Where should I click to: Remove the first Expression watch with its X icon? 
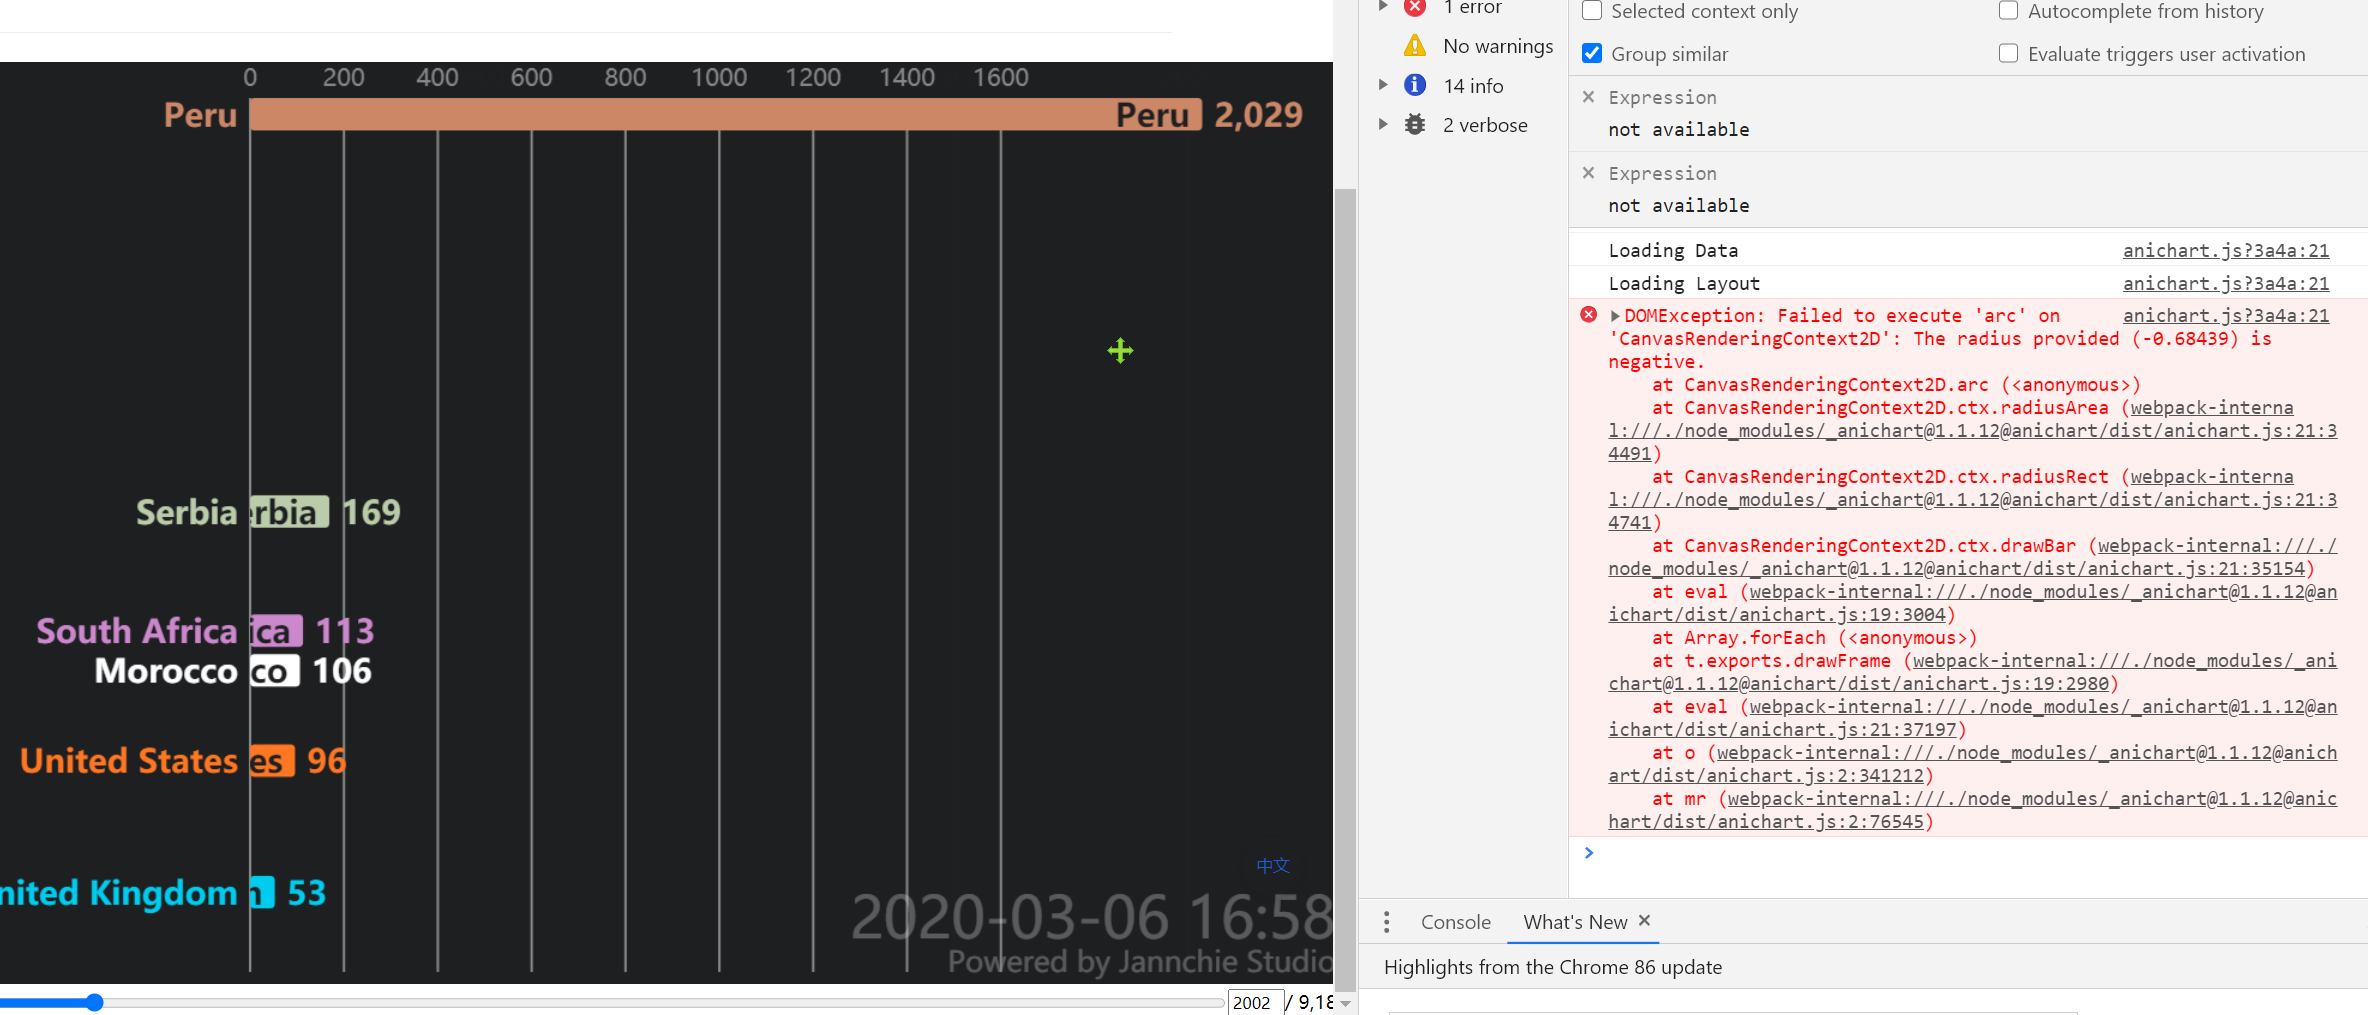pyautogui.click(x=1589, y=97)
